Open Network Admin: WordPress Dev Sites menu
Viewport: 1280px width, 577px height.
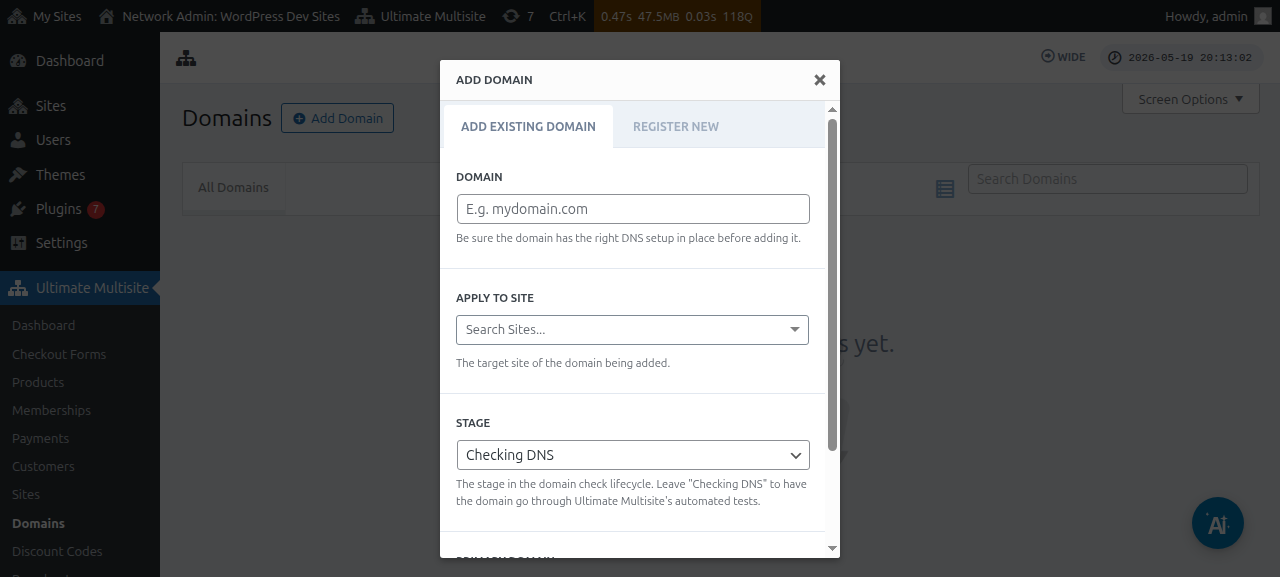click(x=220, y=16)
